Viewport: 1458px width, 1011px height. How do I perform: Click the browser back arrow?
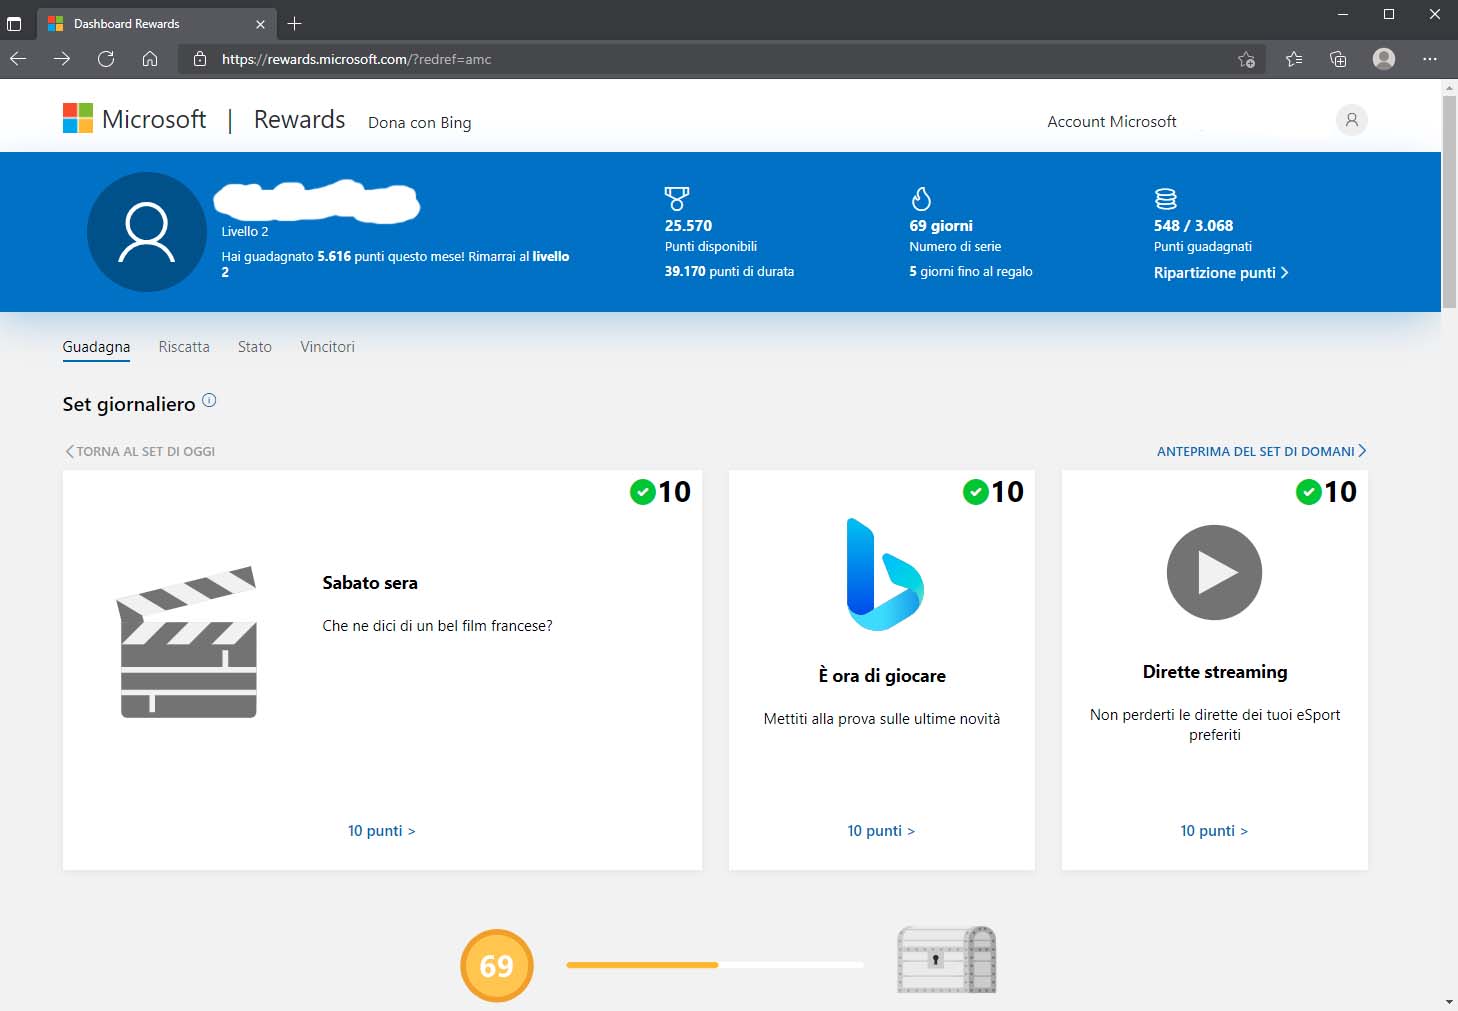click(x=18, y=59)
